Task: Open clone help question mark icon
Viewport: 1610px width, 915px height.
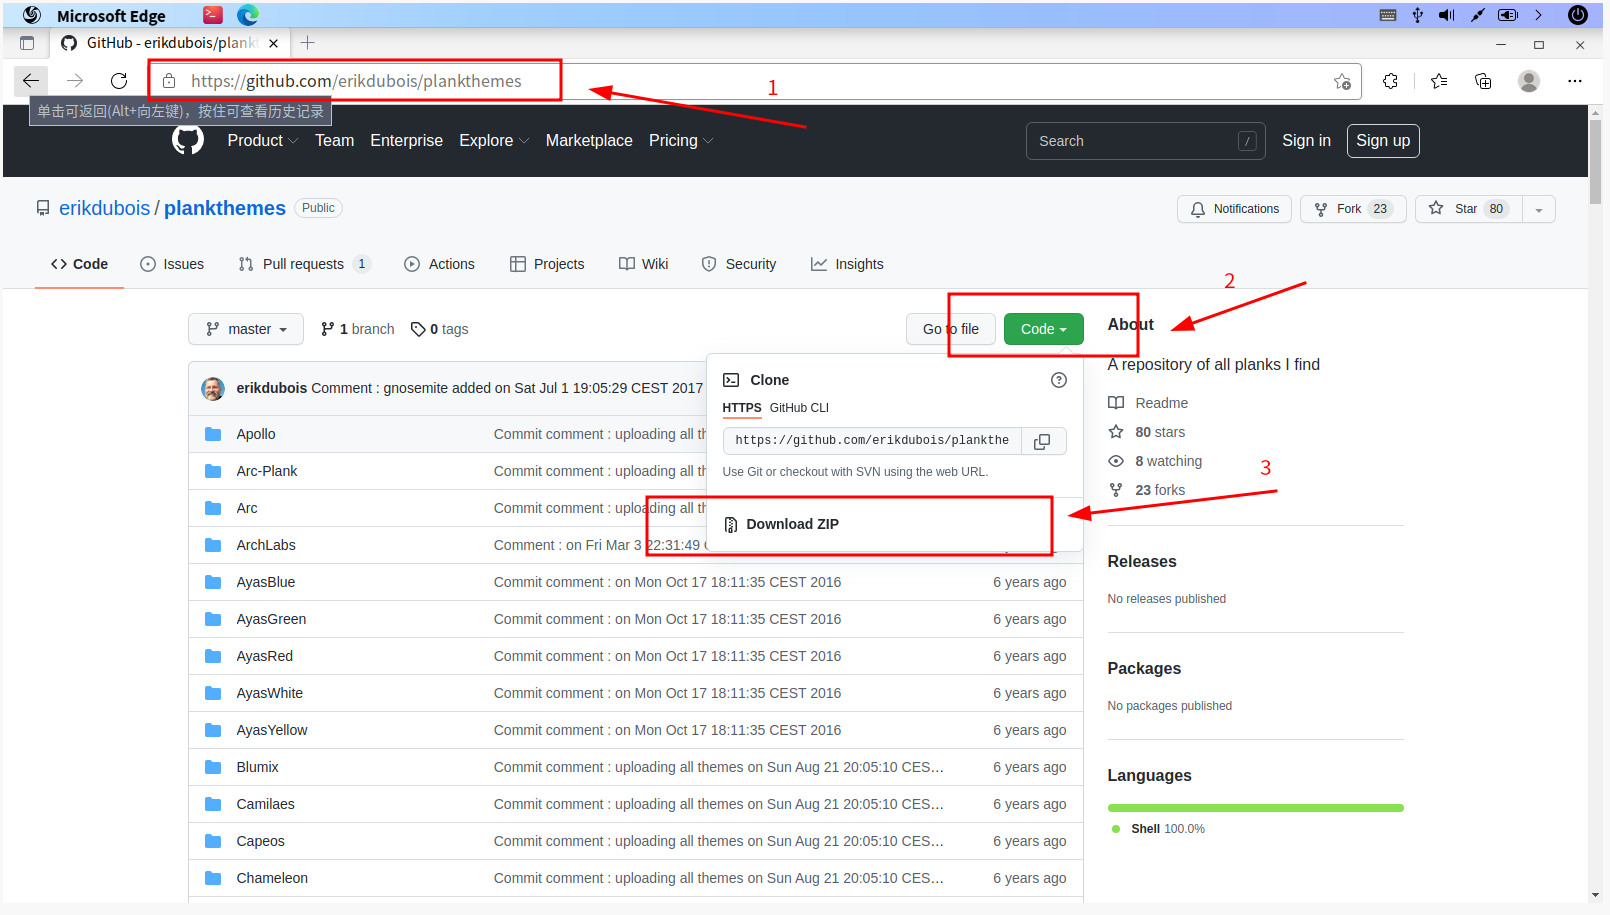Action: [1059, 380]
